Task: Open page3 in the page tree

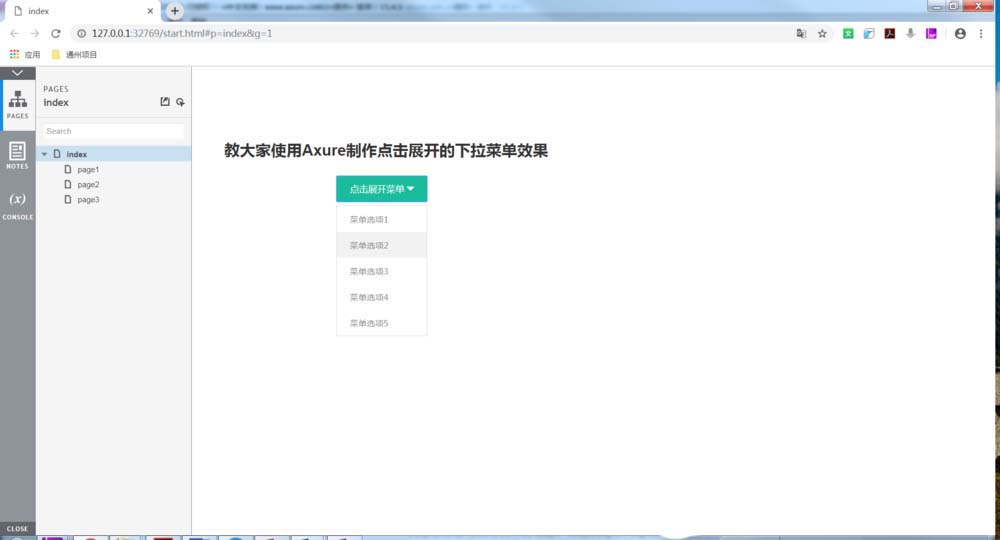Action: point(88,200)
